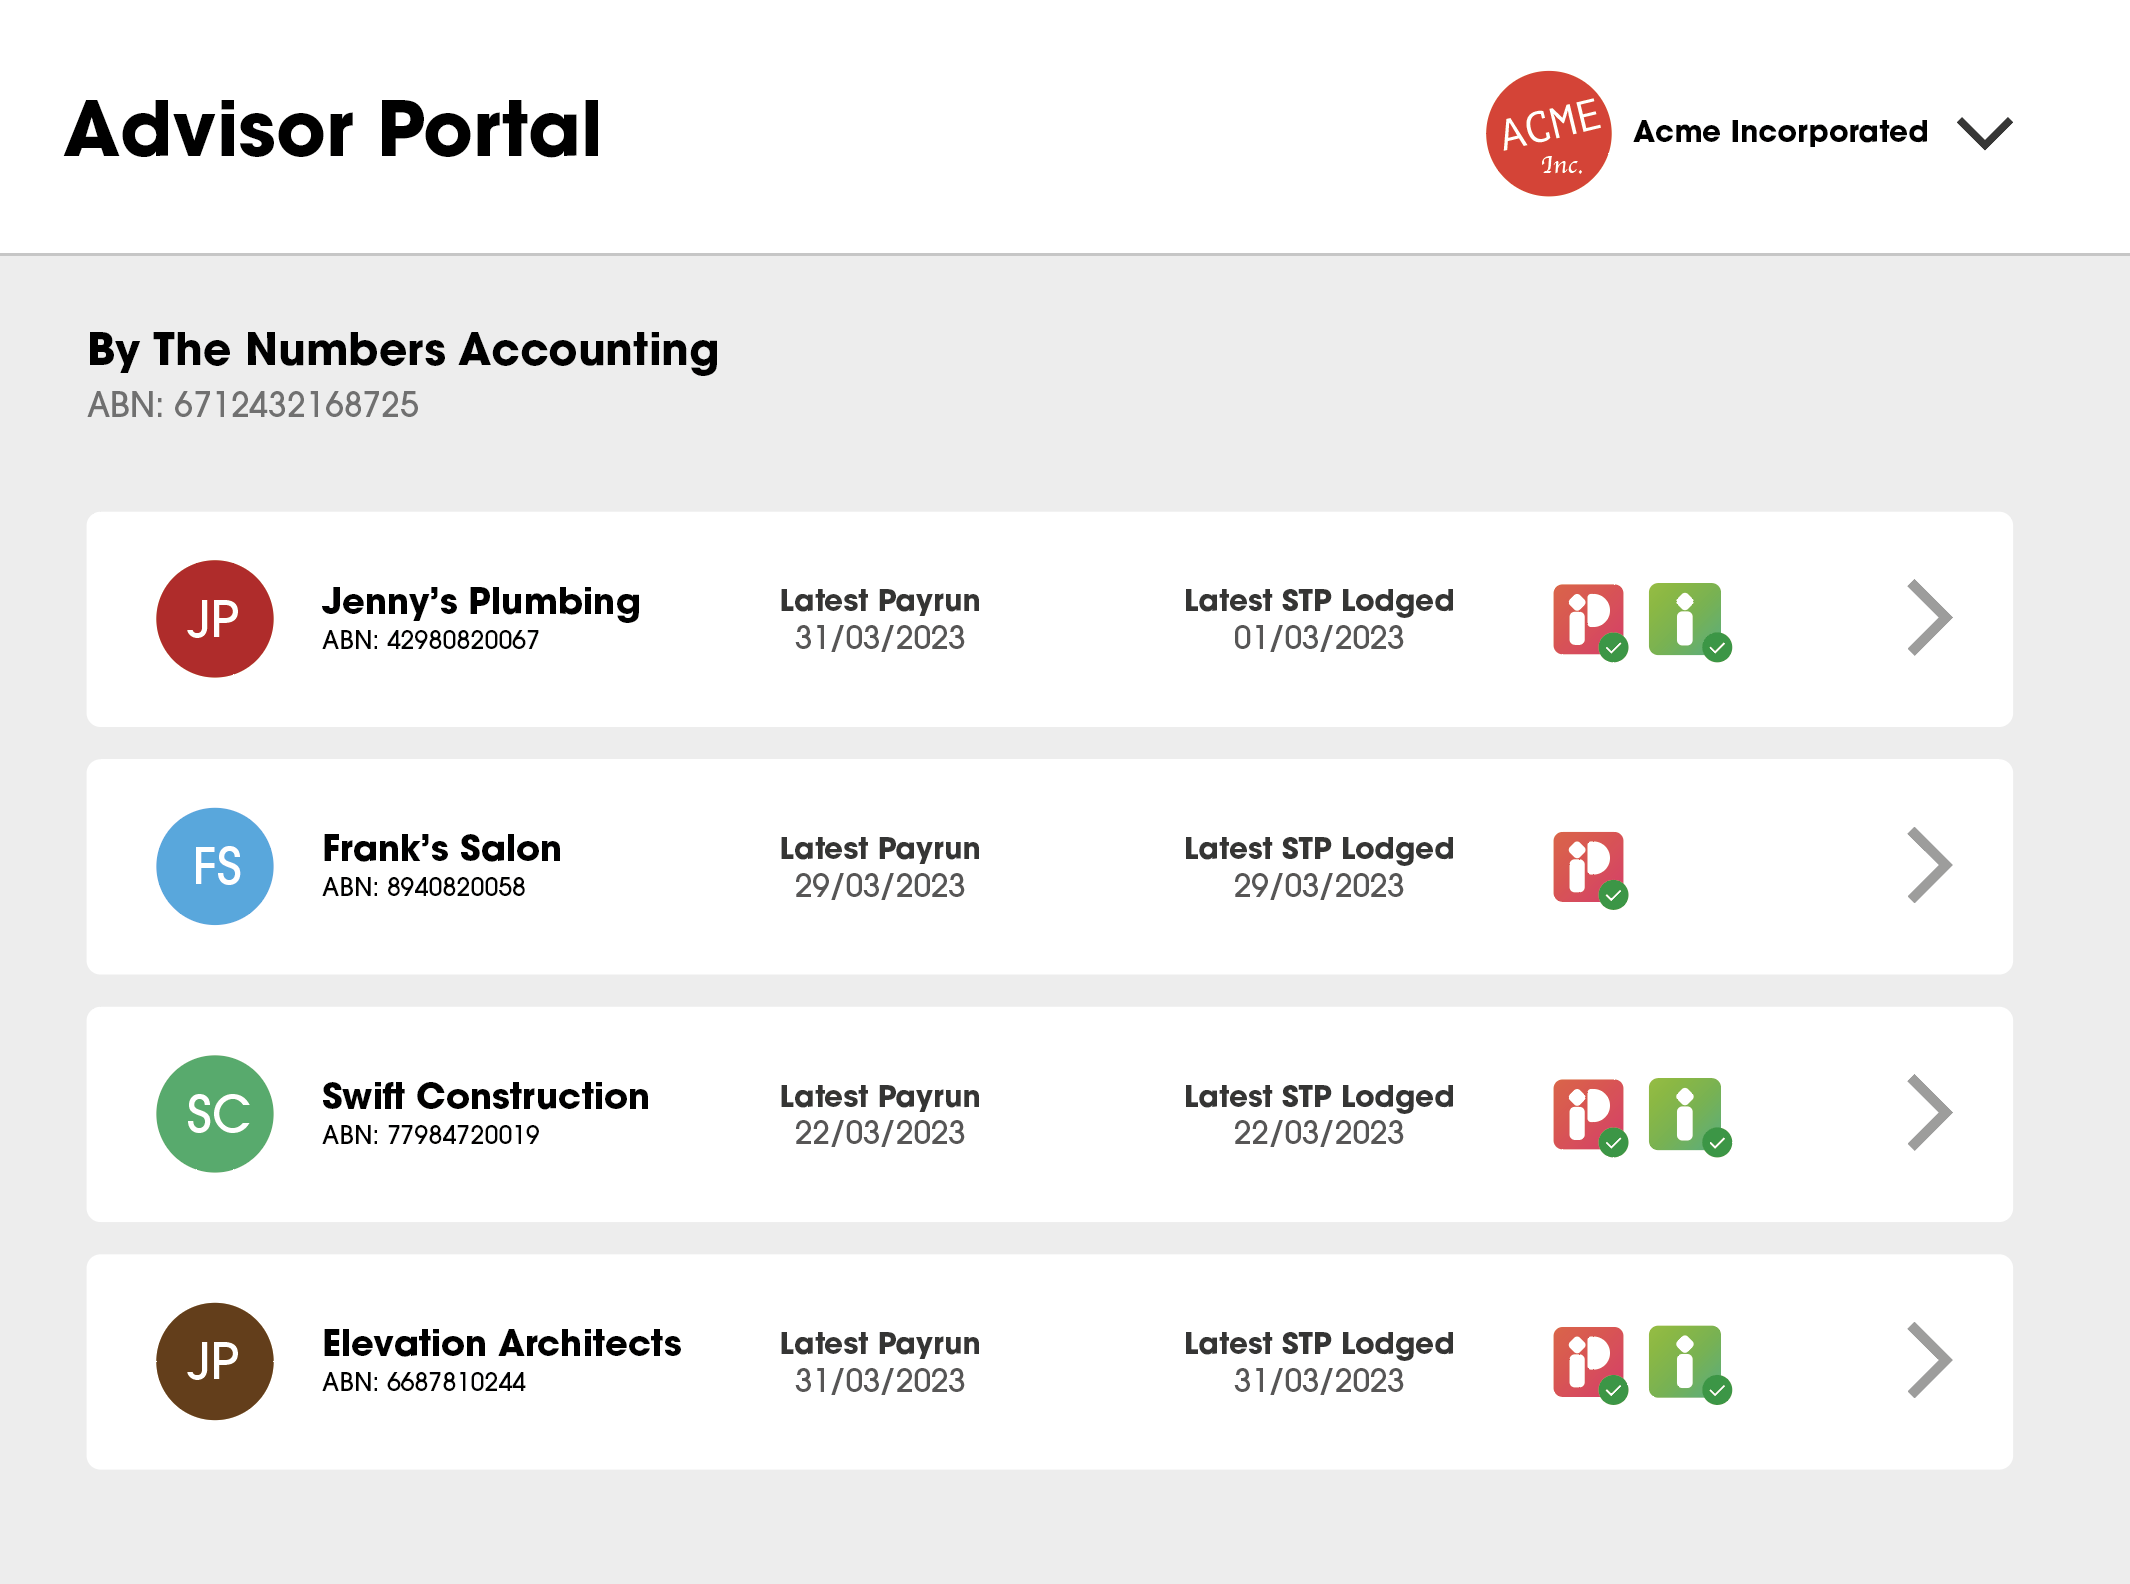Click Latest Payrun date for Elevation Architects

pyautogui.click(x=879, y=1380)
